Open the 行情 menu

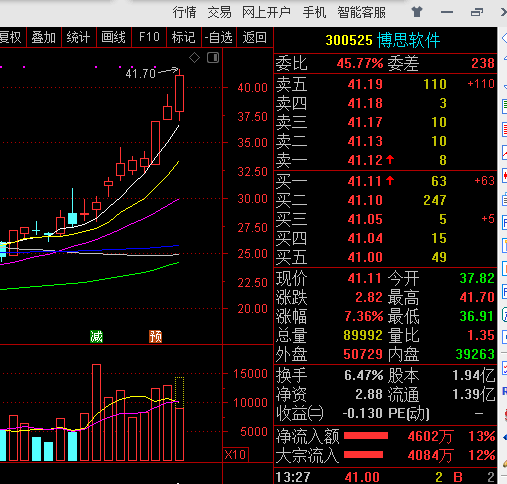point(184,12)
